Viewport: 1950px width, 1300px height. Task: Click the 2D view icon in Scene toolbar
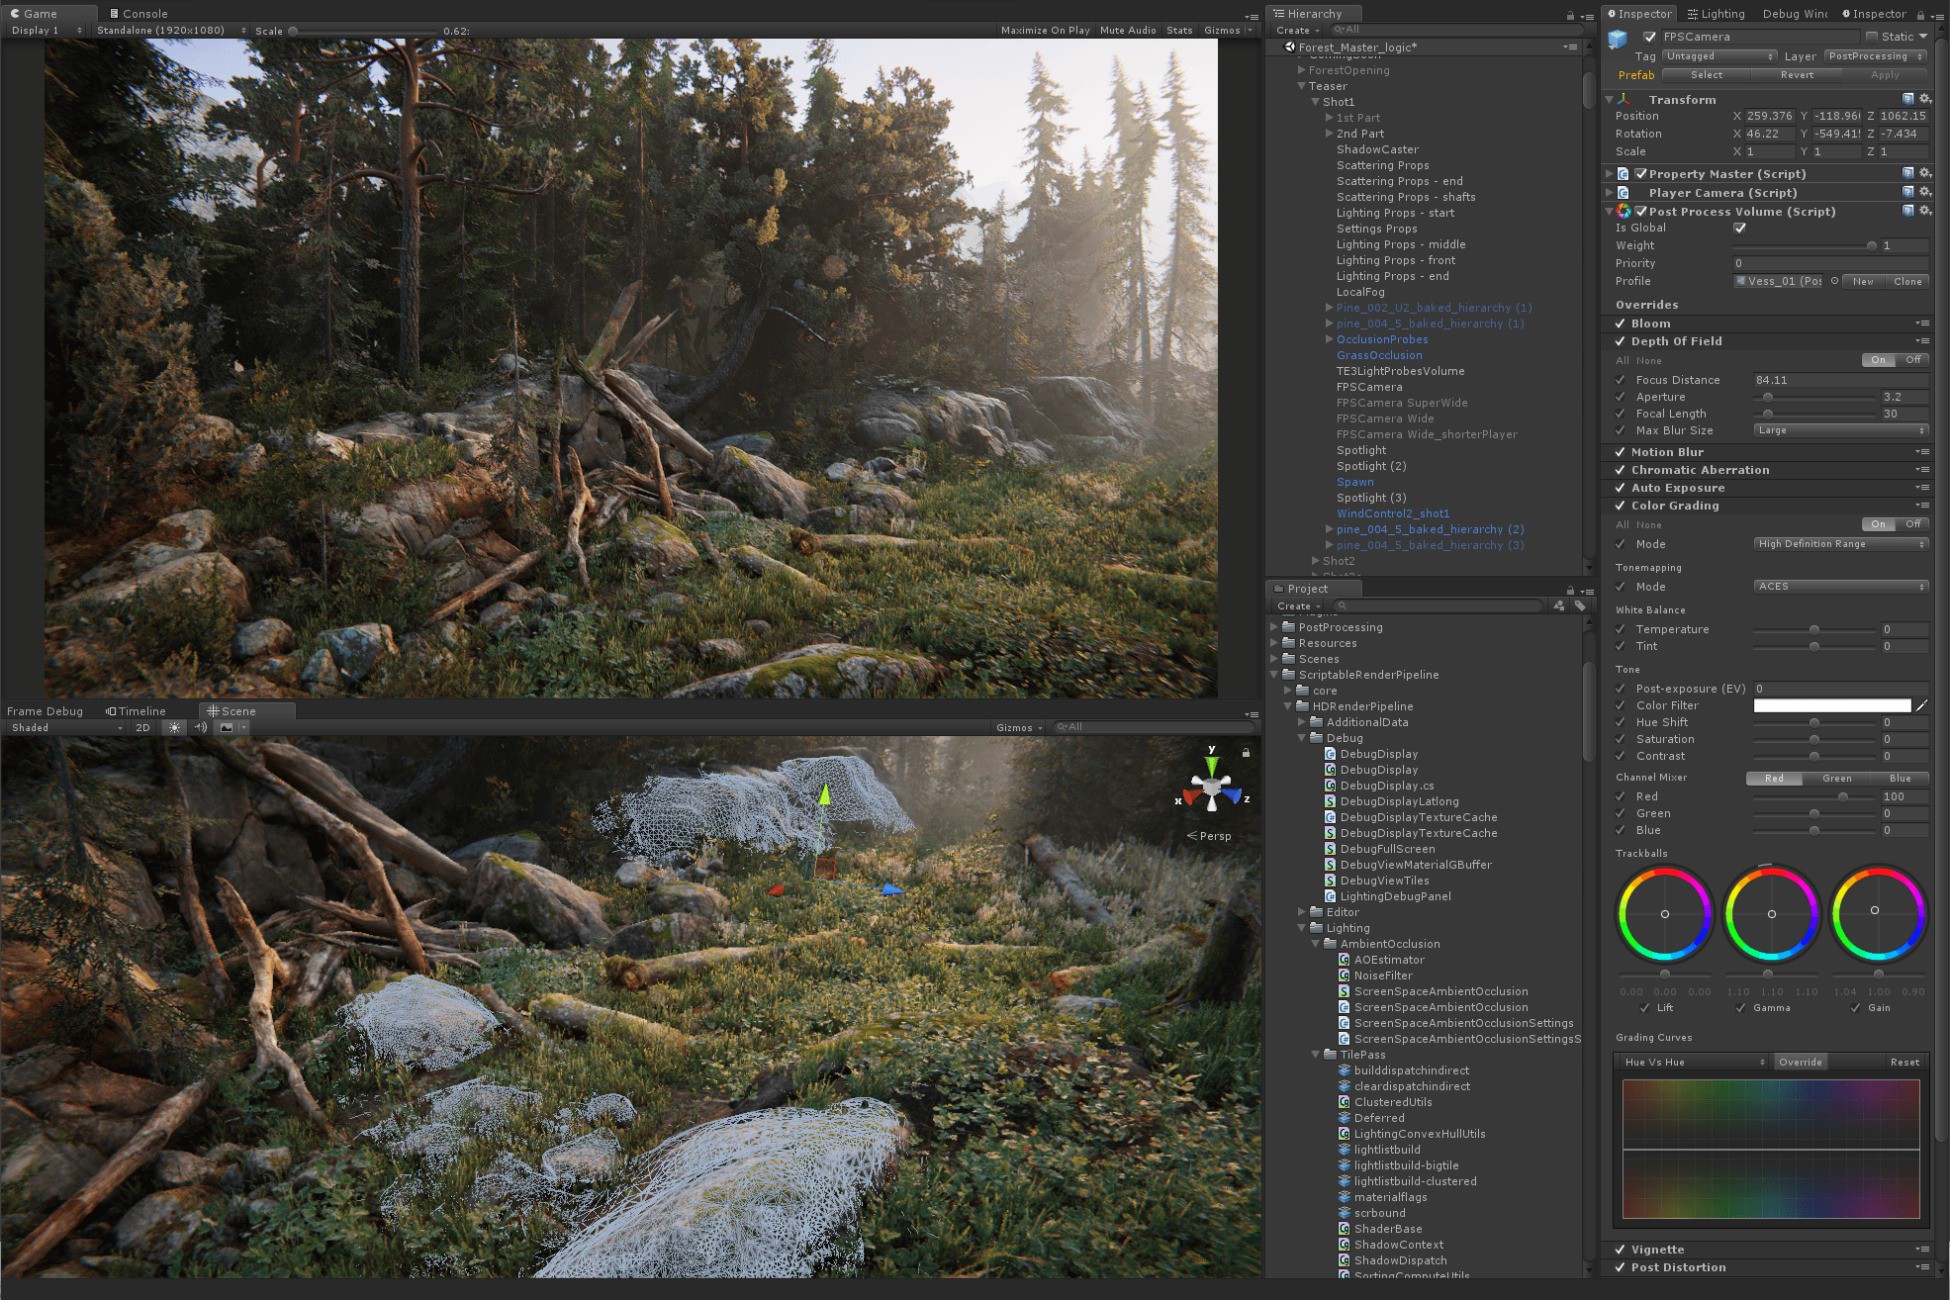point(142,727)
